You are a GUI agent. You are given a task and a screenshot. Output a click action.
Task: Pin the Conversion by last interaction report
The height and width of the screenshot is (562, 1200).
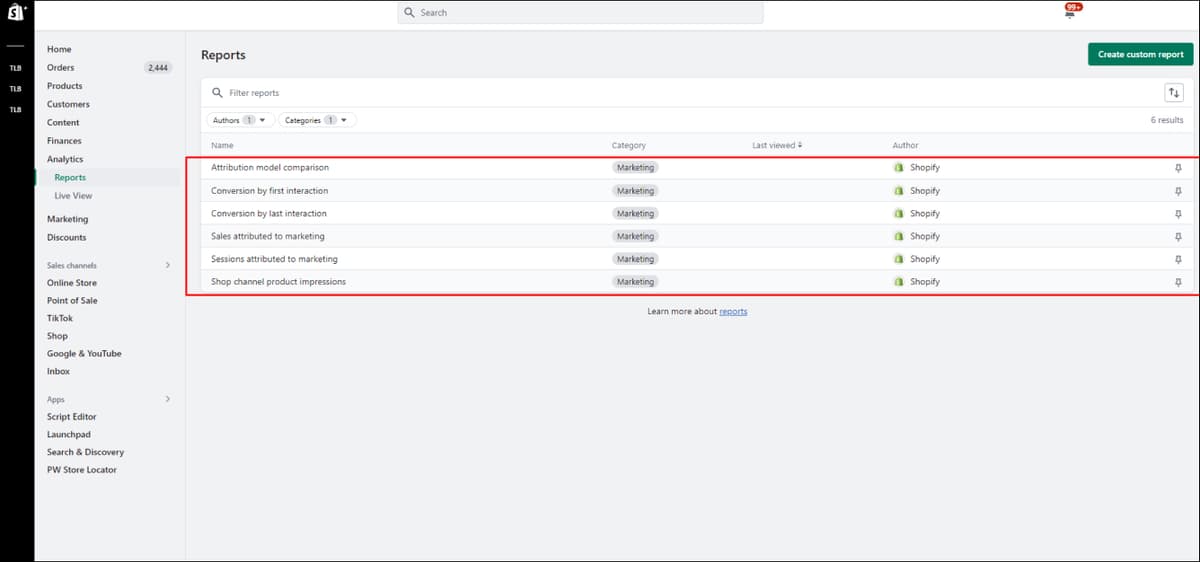[1178, 214]
